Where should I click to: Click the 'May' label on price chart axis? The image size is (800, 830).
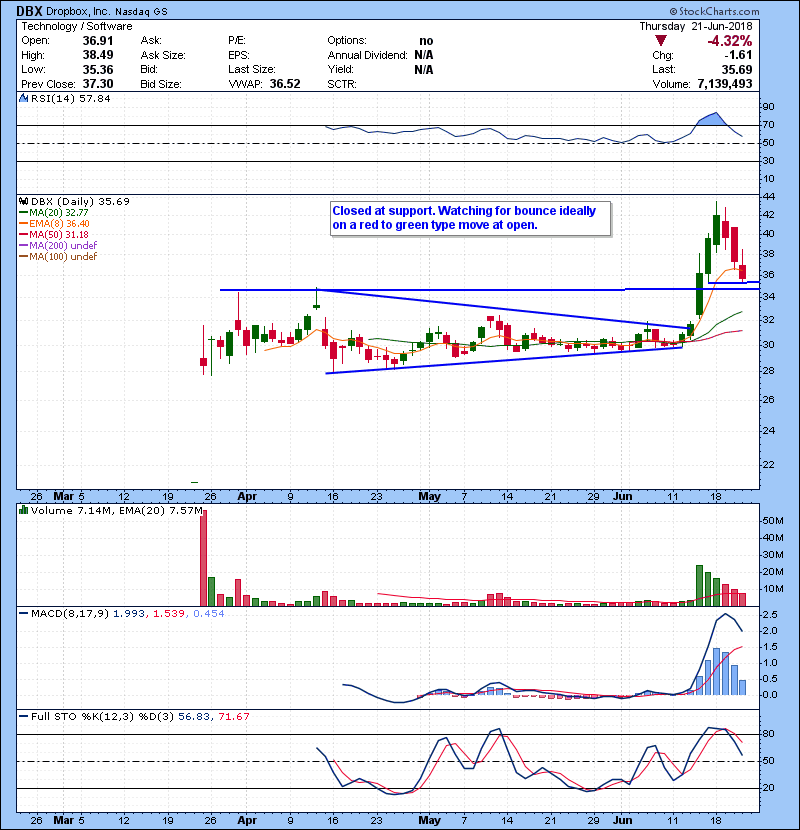[429, 496]
